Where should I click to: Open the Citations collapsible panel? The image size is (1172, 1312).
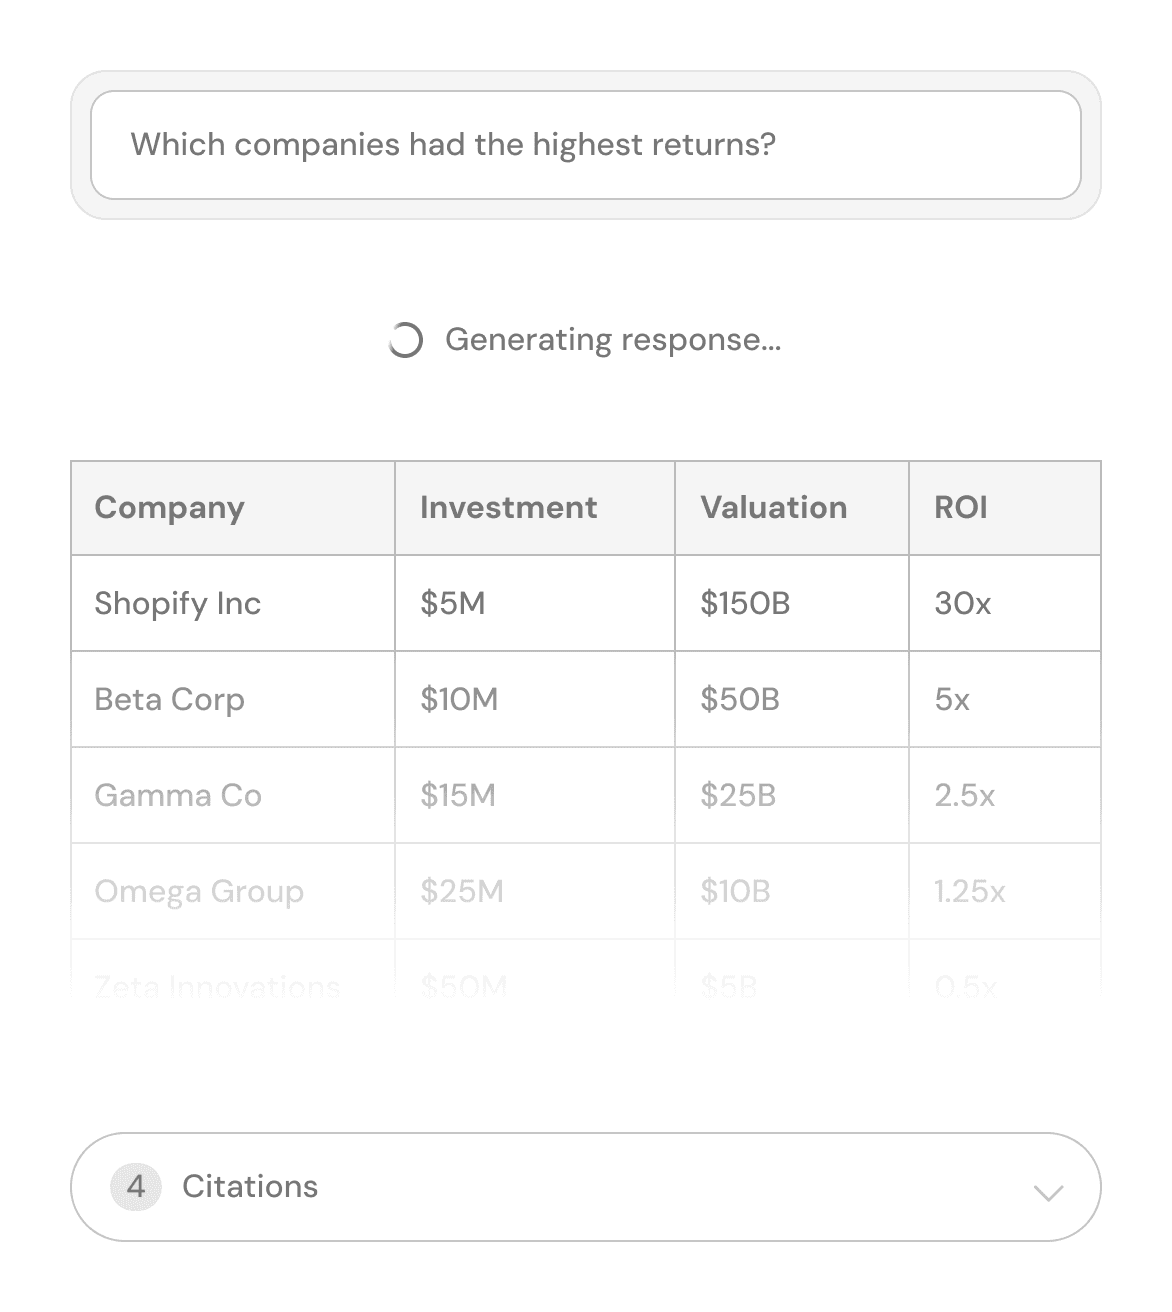[586, 1187]
